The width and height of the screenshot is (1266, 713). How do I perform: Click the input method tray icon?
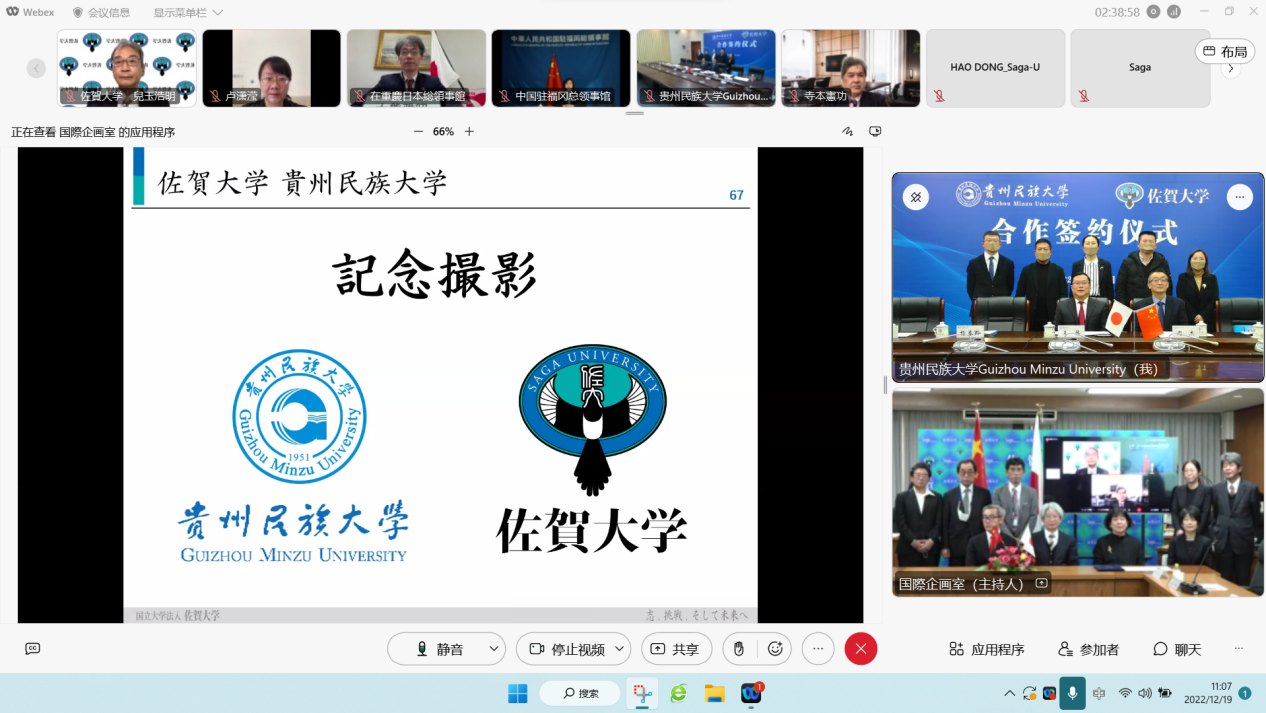(x=1100, y=693)
